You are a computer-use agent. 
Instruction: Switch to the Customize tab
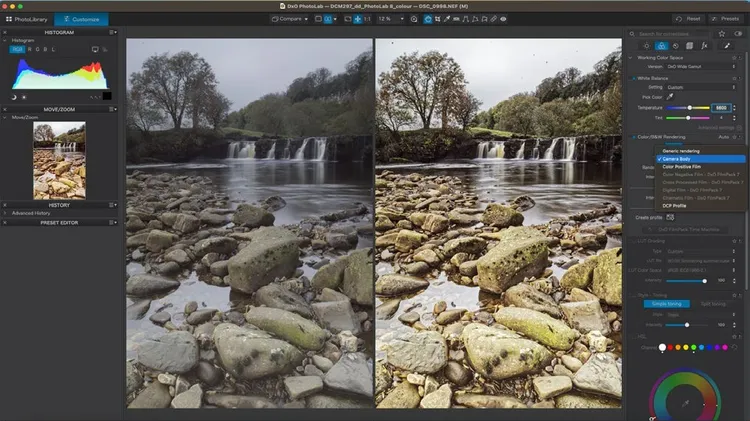point(81,19)
